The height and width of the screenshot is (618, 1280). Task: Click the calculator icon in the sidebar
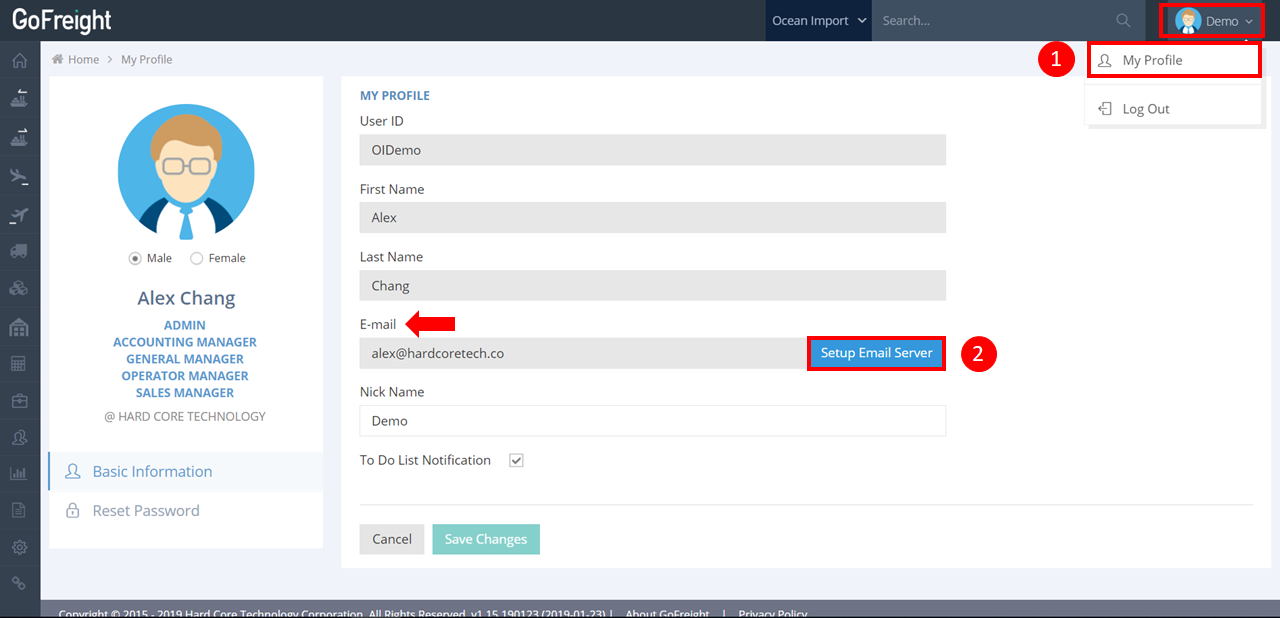tap(19, 364)
